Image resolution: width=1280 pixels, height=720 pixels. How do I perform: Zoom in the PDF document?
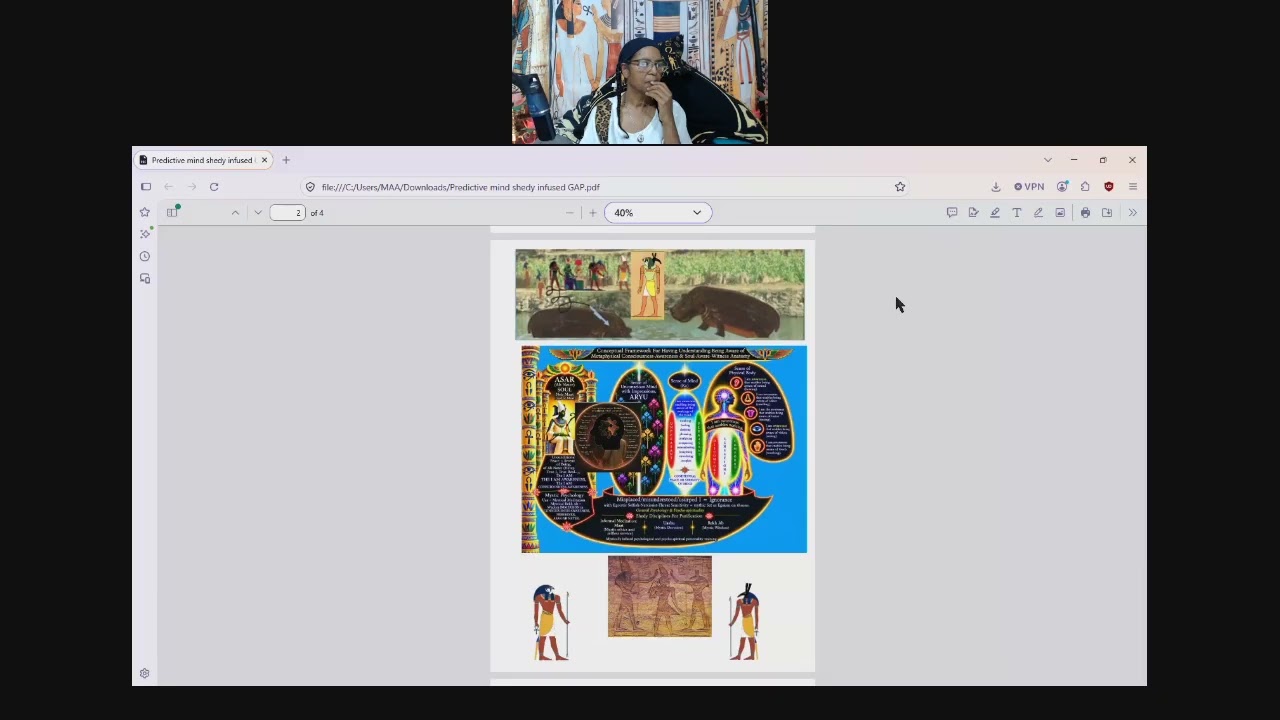pyautogui.click(x=593, y=212)
